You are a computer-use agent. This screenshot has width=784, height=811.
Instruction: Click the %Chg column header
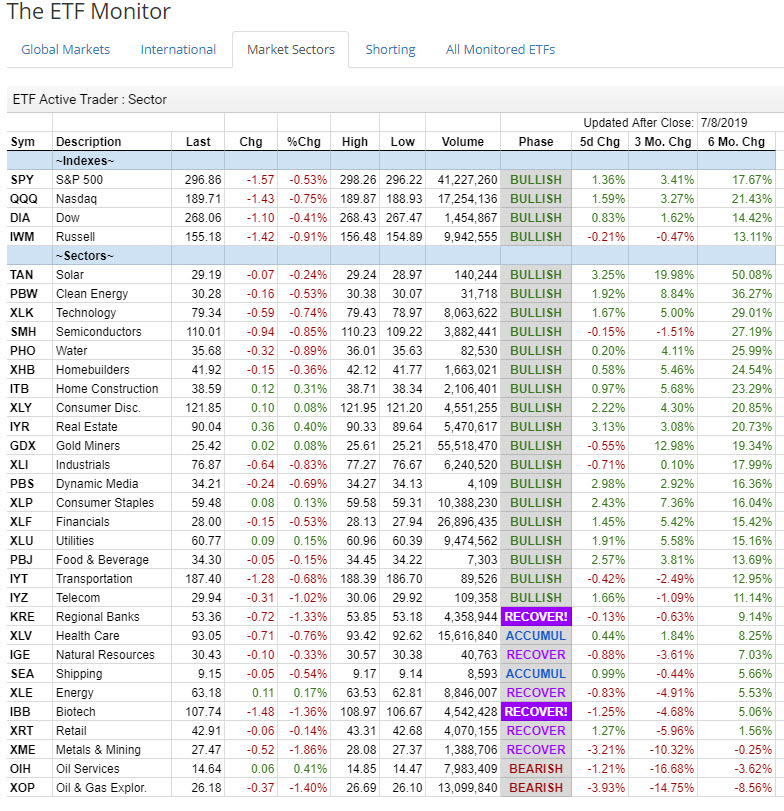point(304,142)
